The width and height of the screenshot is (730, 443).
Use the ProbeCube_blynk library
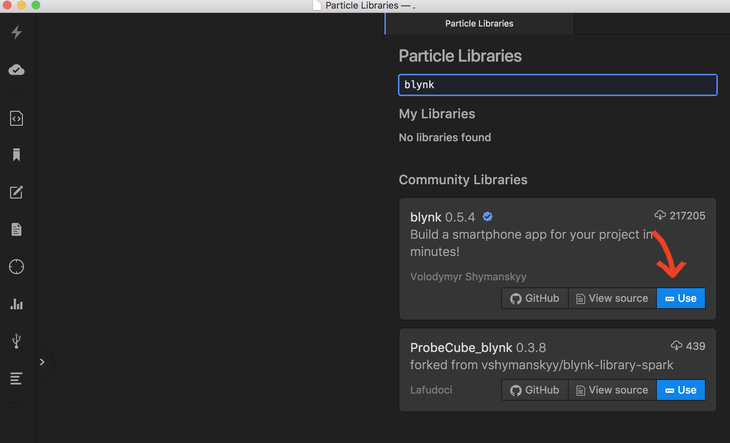point(681,390)
